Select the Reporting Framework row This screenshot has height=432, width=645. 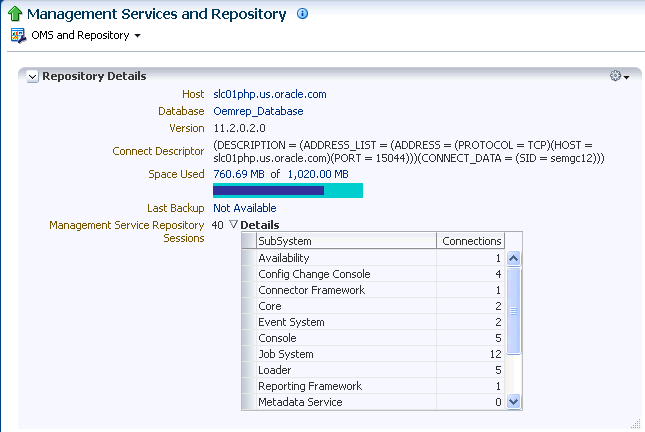click(x=373, y=386)
